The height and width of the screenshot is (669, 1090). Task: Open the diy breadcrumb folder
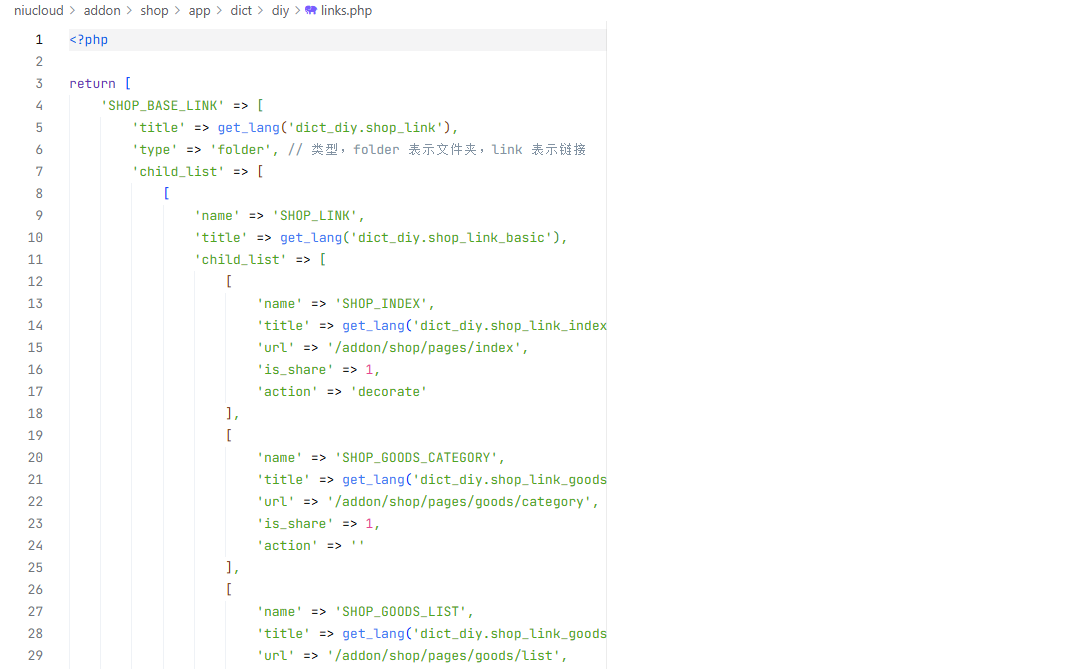pos(280,11)
